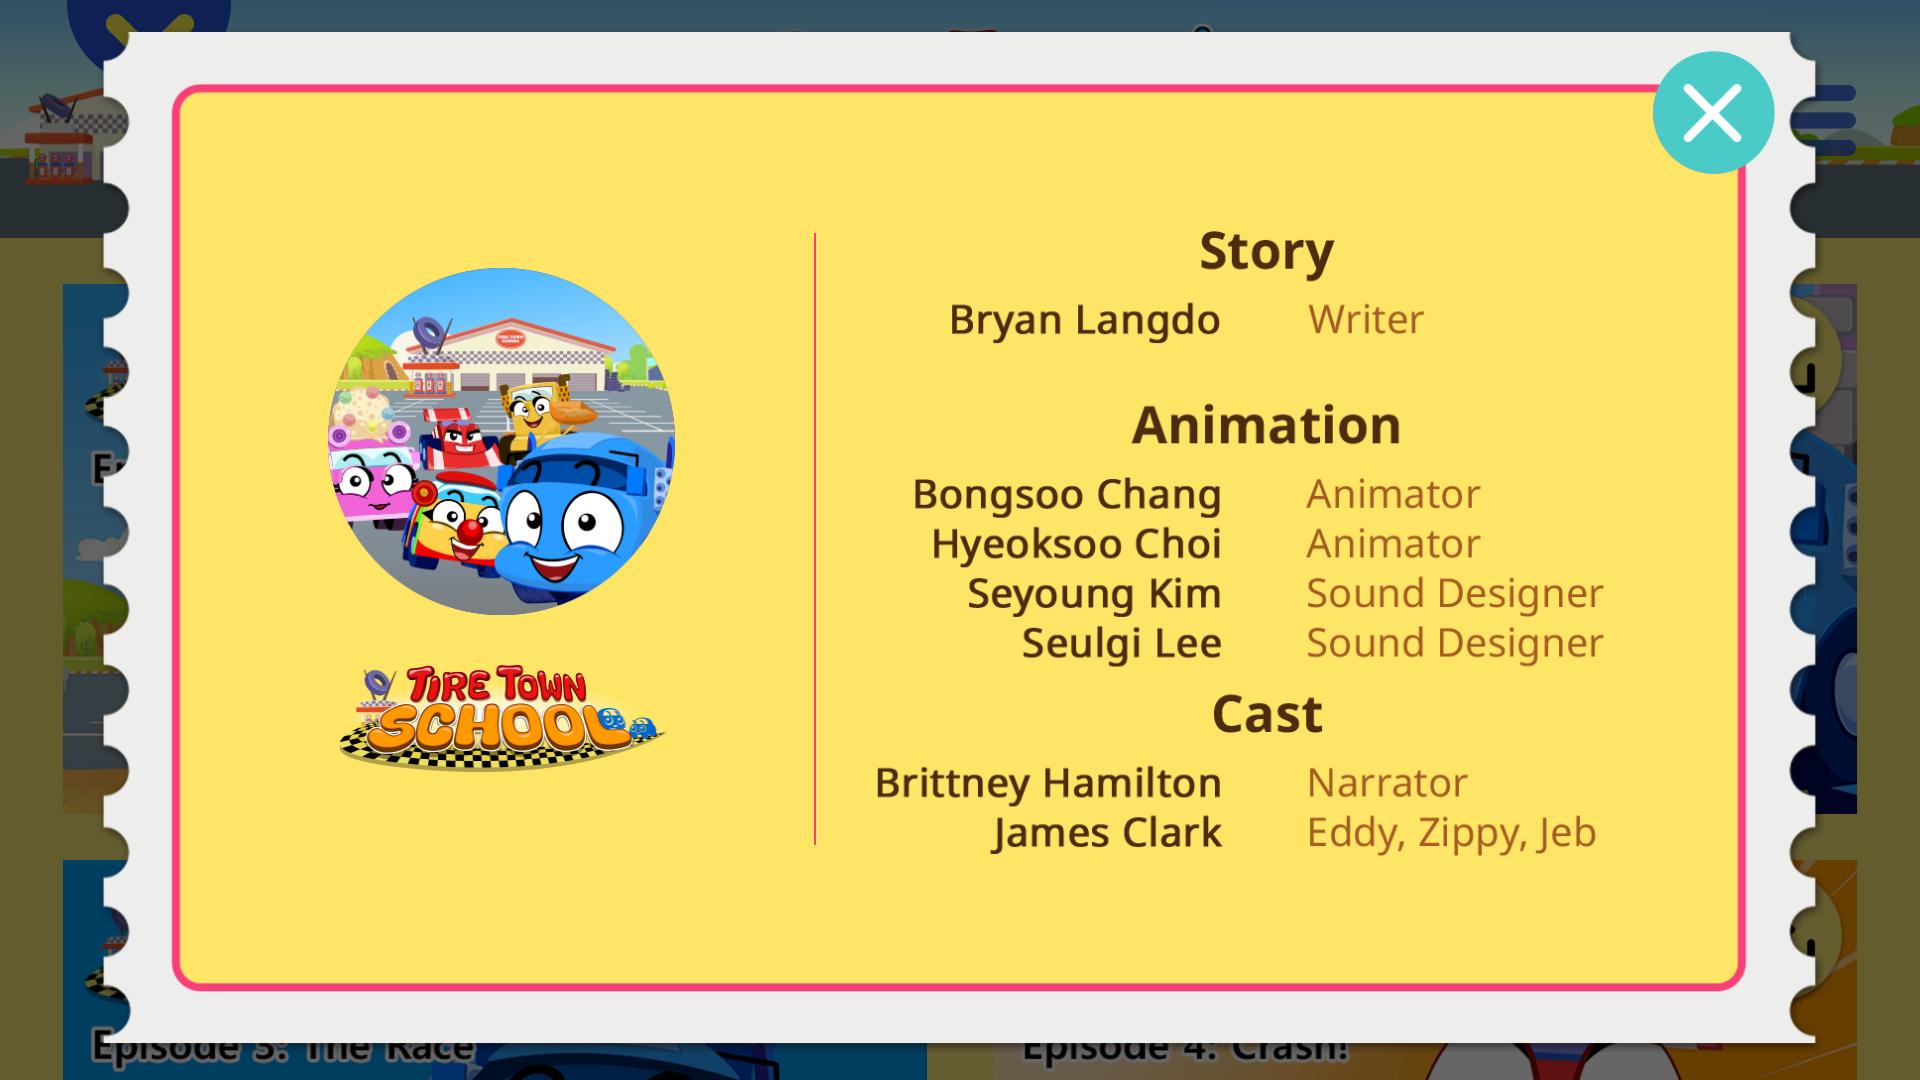The width and height of the screenshot is (1920, 1080).
Task: Click the 'Cast' heading
Action: click(1267, 714)
